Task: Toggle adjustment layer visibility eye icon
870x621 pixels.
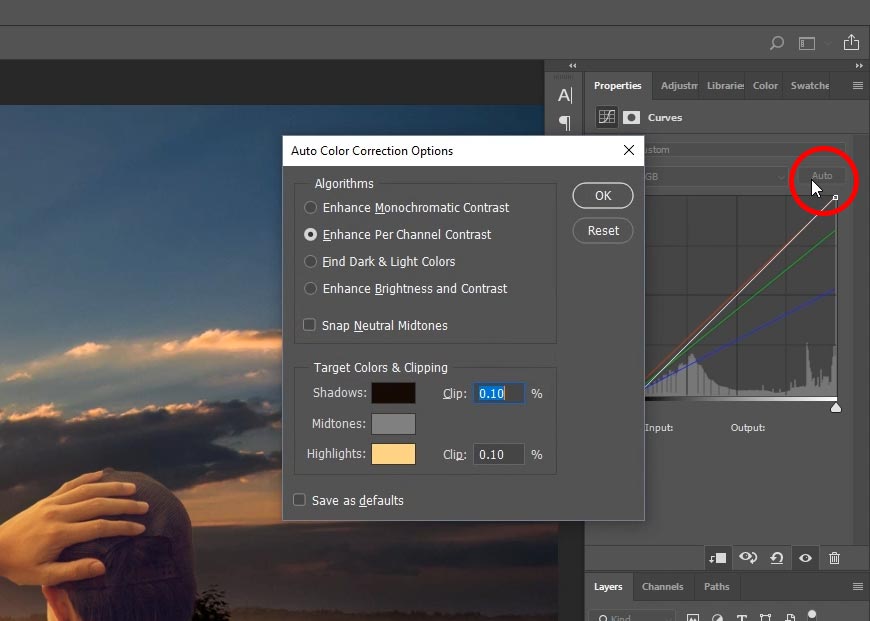Action: [x=806, y=558]
